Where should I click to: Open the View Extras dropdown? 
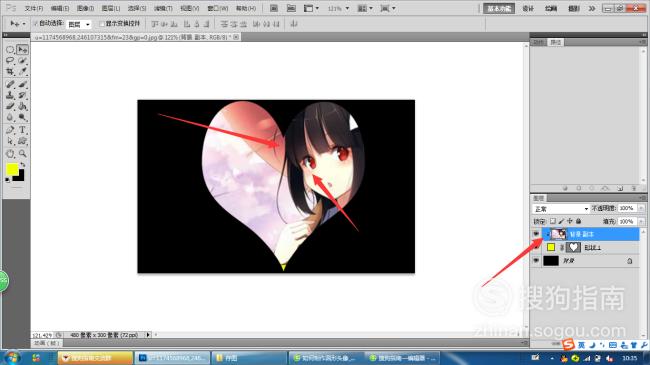click(311, 8)
